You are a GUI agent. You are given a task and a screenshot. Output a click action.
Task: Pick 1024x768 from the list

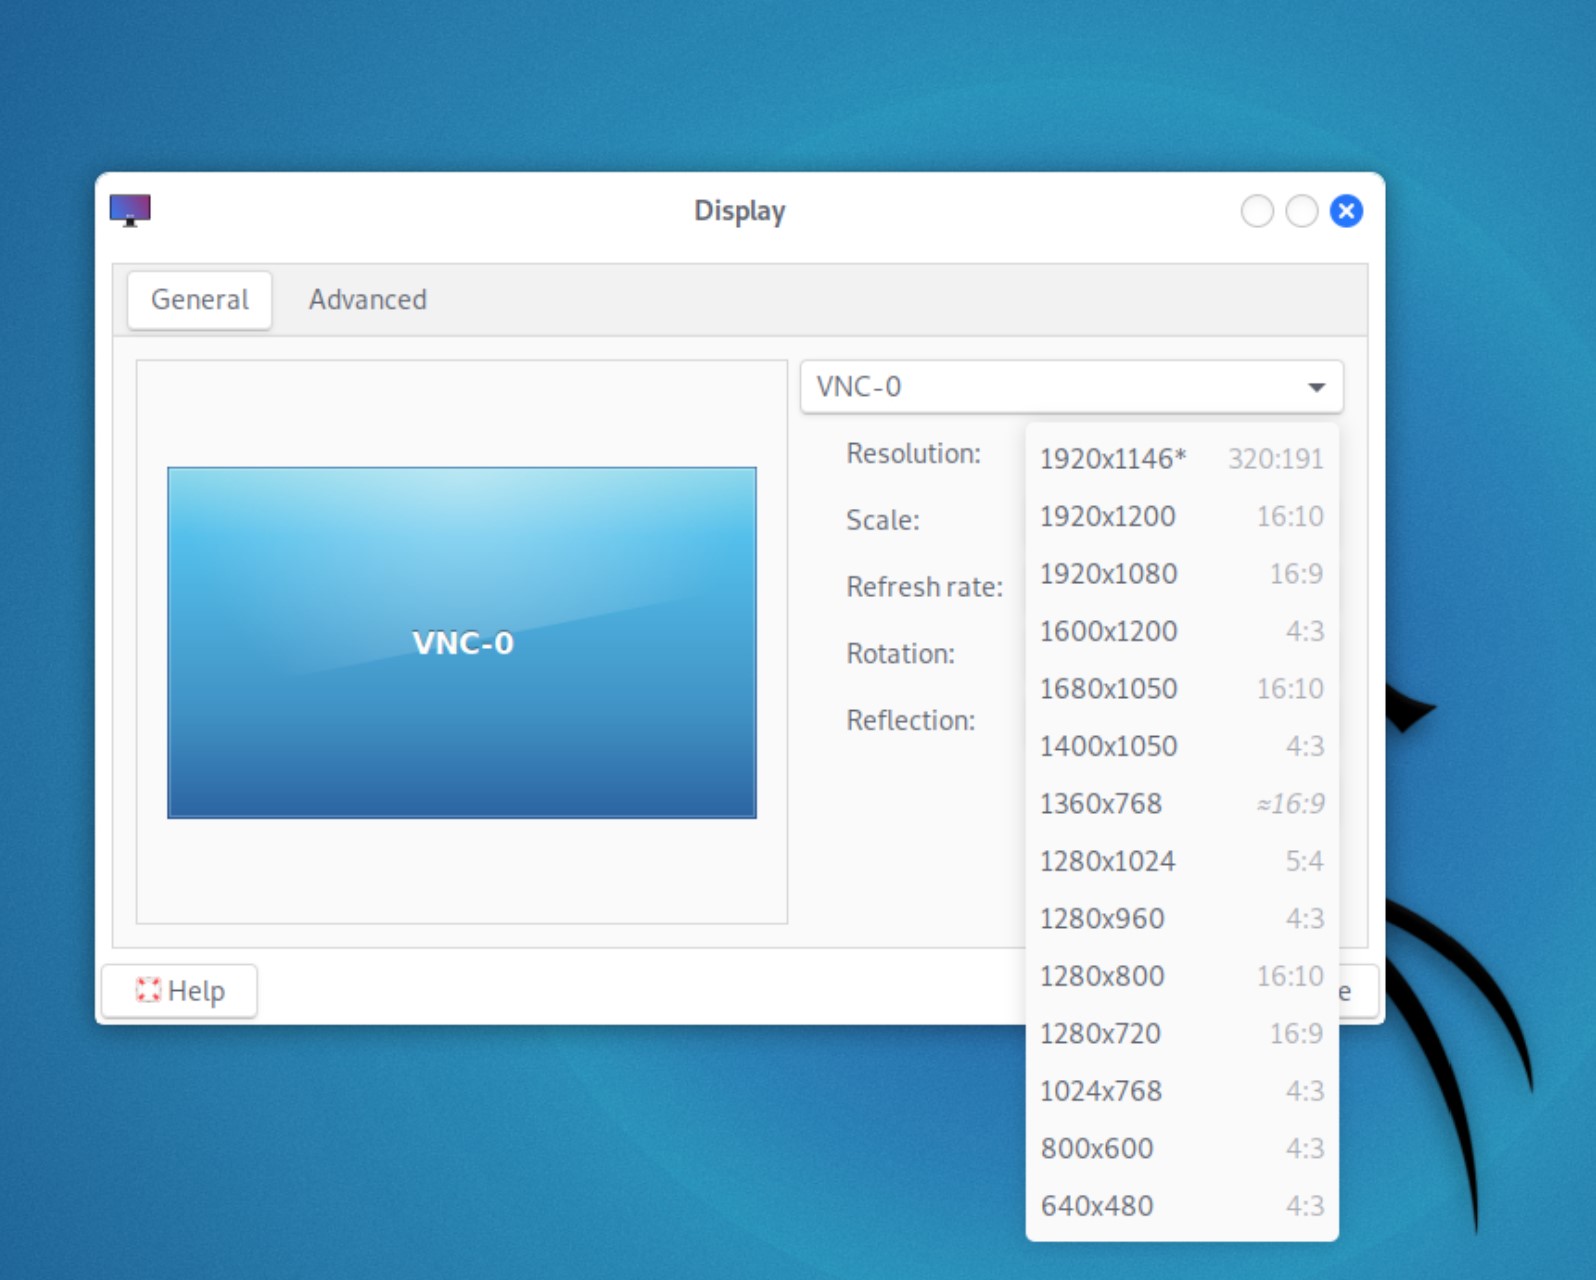pyautogui.click(x=1181, y=1091)
